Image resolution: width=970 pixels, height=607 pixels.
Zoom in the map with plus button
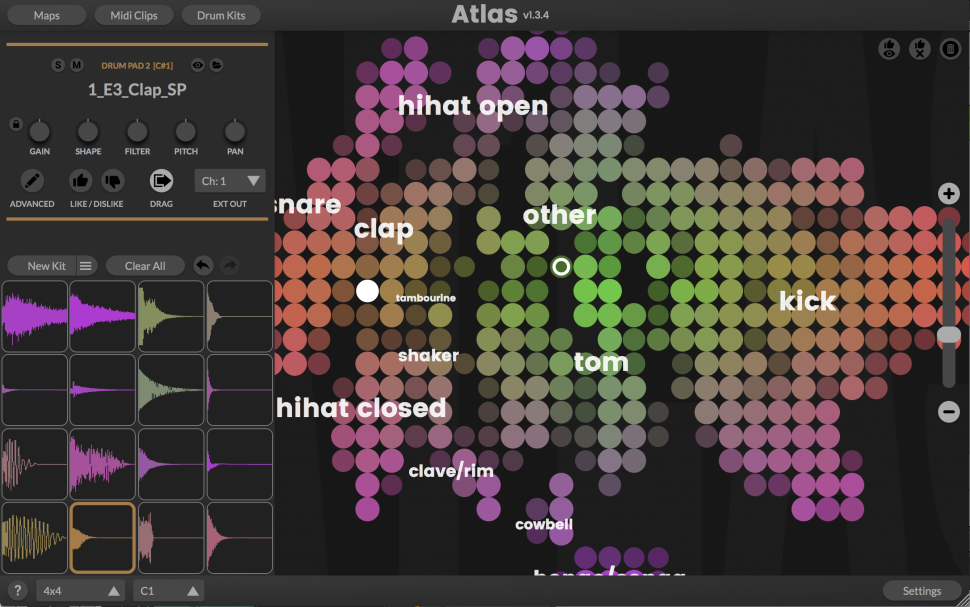(x=948, y=194)
